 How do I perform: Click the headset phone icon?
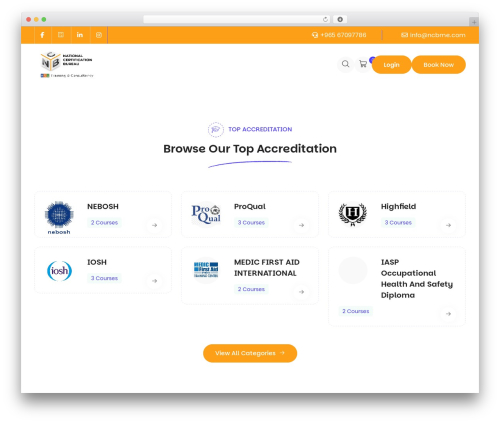315,35
